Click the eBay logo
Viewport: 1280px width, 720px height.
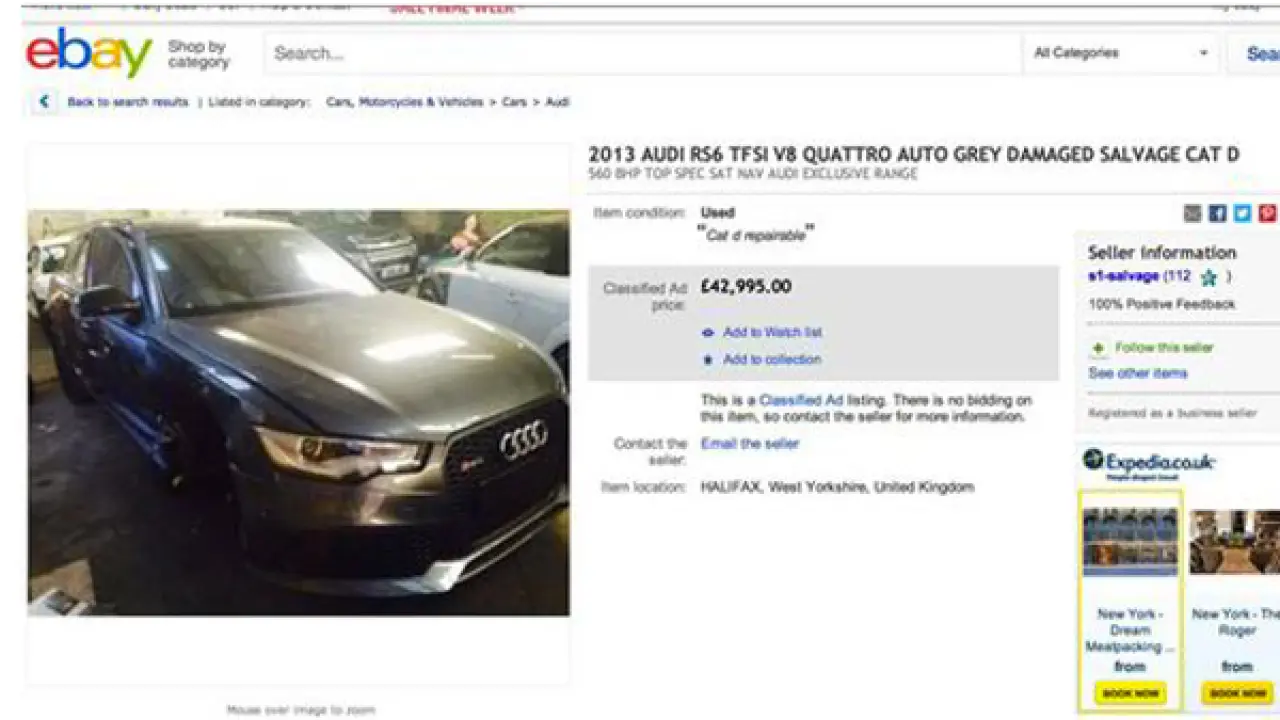pyautogui.click(x=88, y=53)
